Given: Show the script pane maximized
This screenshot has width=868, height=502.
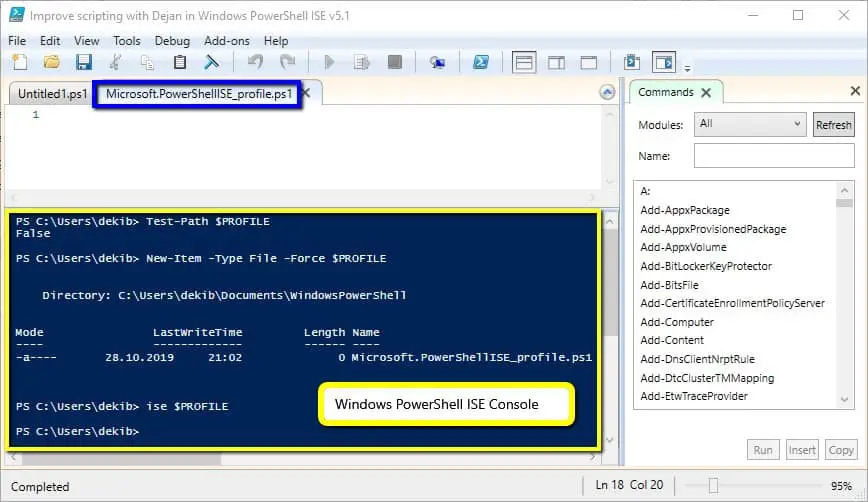Looking at the screenshot, I should pyautogui.click(x=588, y=63).
